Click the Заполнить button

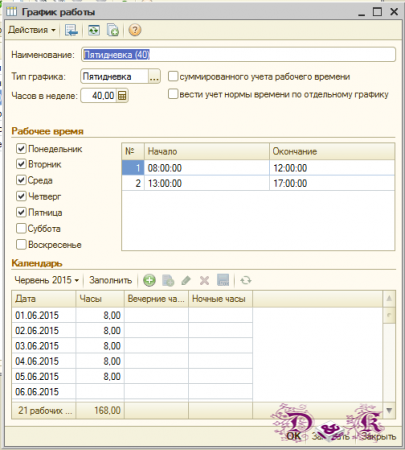click(110, 280)
